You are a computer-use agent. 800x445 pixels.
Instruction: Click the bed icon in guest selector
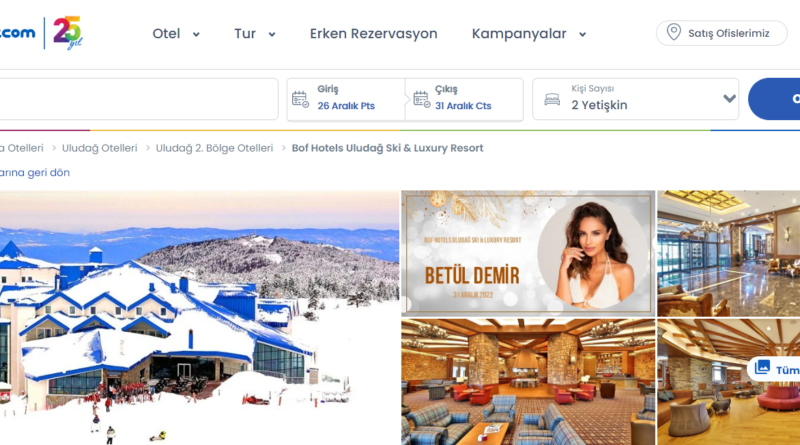(552, 100)
